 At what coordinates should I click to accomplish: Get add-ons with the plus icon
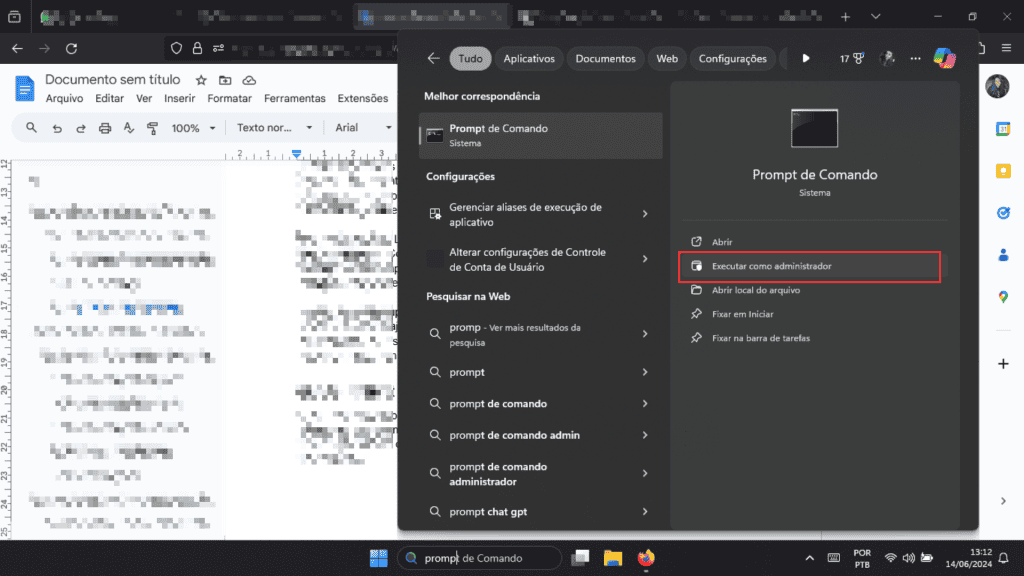tap(1003, 364)
